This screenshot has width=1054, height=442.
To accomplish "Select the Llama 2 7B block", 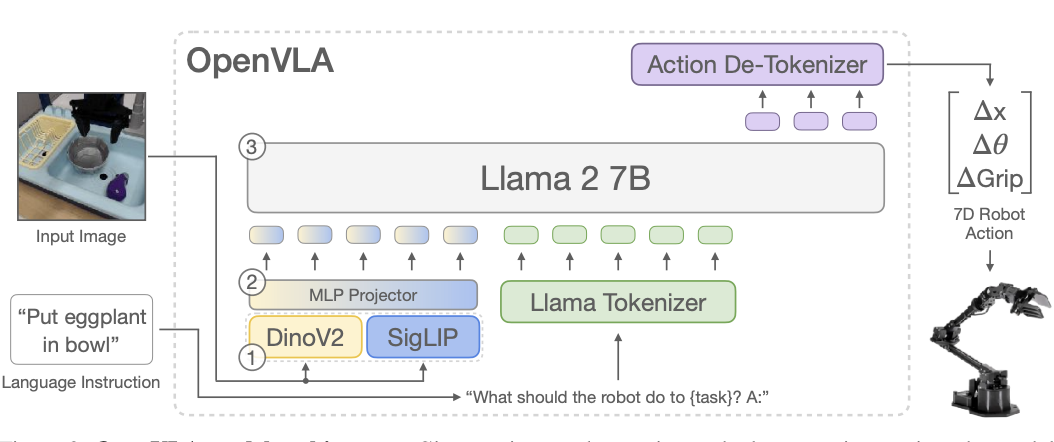I will click(566, 178).
